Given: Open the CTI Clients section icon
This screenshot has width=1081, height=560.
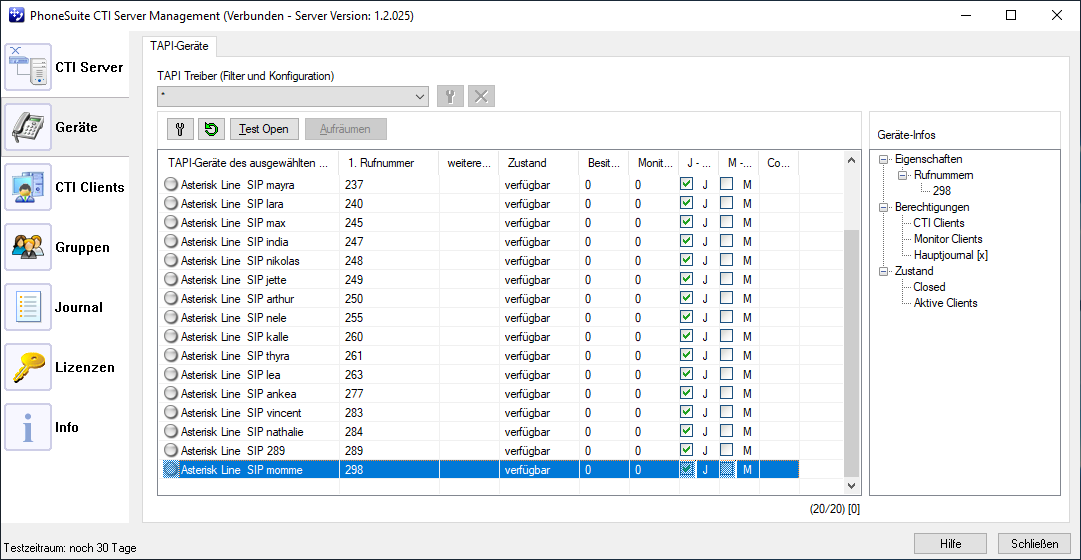Looking at the screenshot, I should (x=28, y=188).
